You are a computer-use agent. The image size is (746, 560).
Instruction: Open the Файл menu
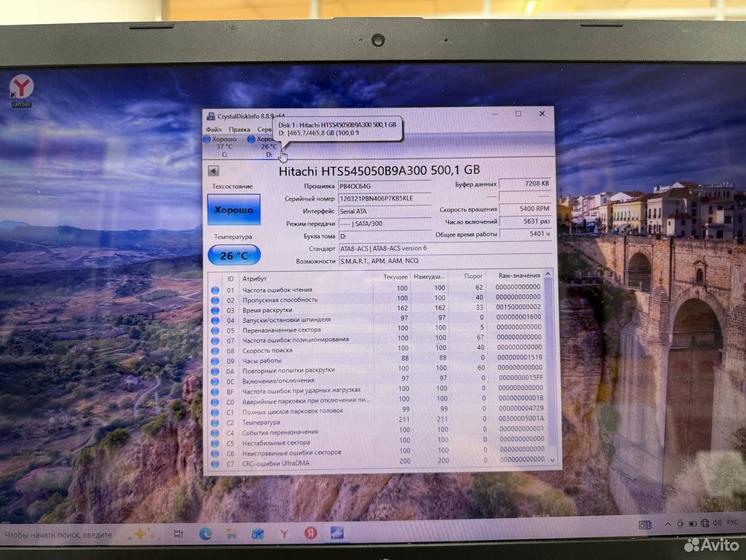[214, 129]
